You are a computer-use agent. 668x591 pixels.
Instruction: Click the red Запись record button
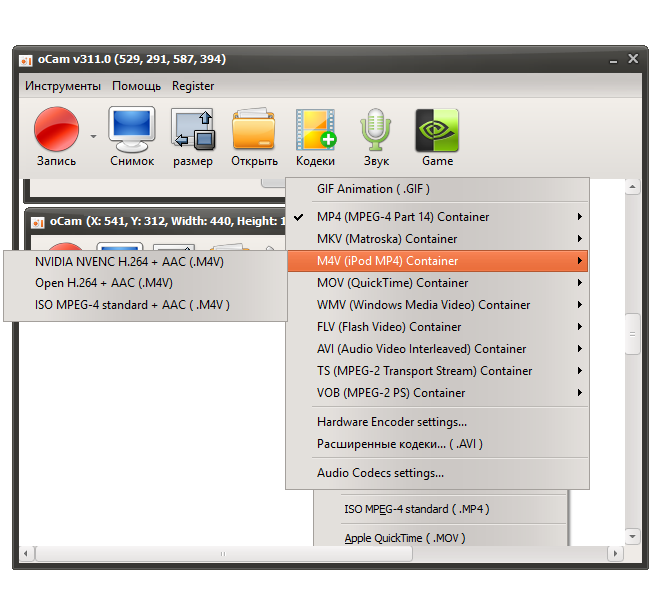click(x=56, y=129)
